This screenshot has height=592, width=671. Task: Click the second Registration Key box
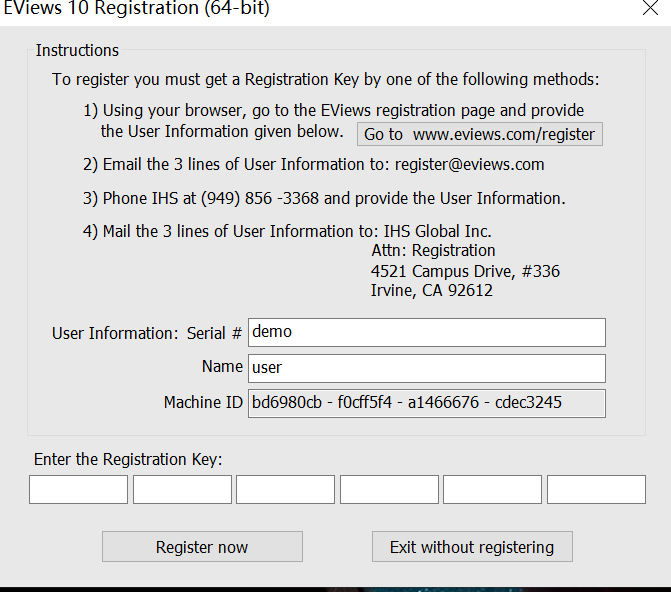coord(182,489)
